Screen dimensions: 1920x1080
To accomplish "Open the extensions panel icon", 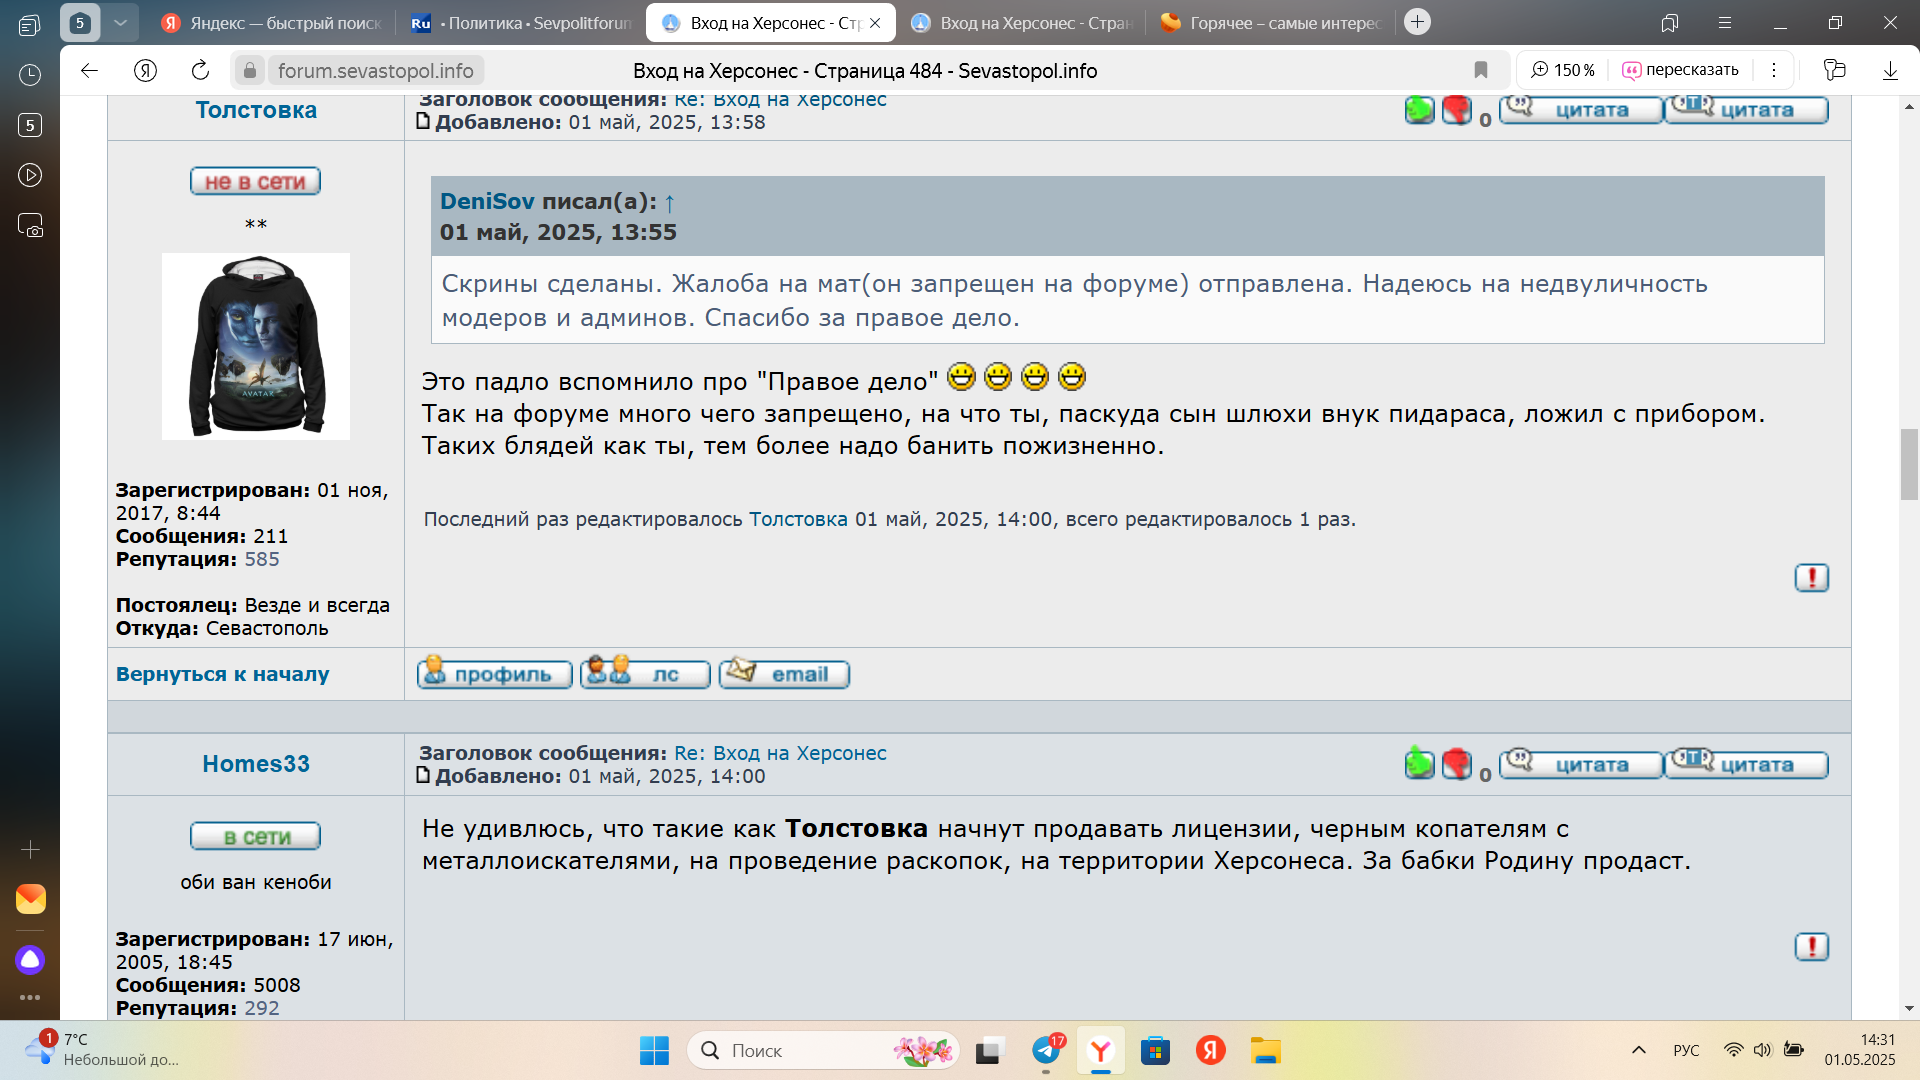I will point(1834,70).
